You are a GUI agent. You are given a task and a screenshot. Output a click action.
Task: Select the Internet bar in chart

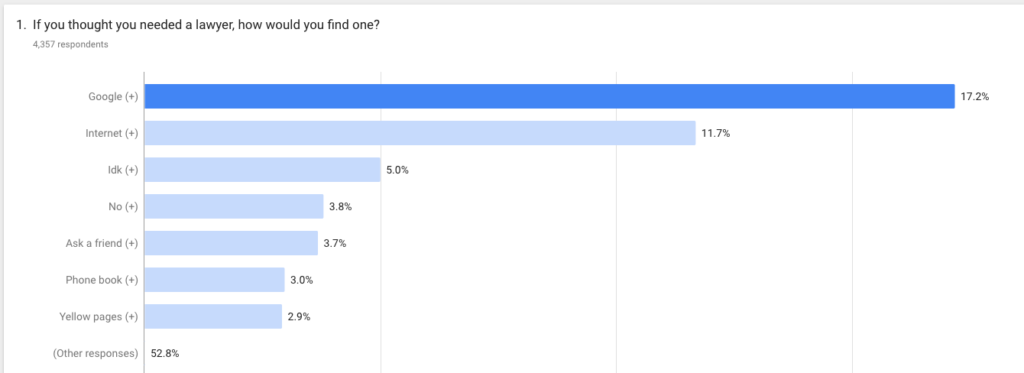click(x=420, y=133)
